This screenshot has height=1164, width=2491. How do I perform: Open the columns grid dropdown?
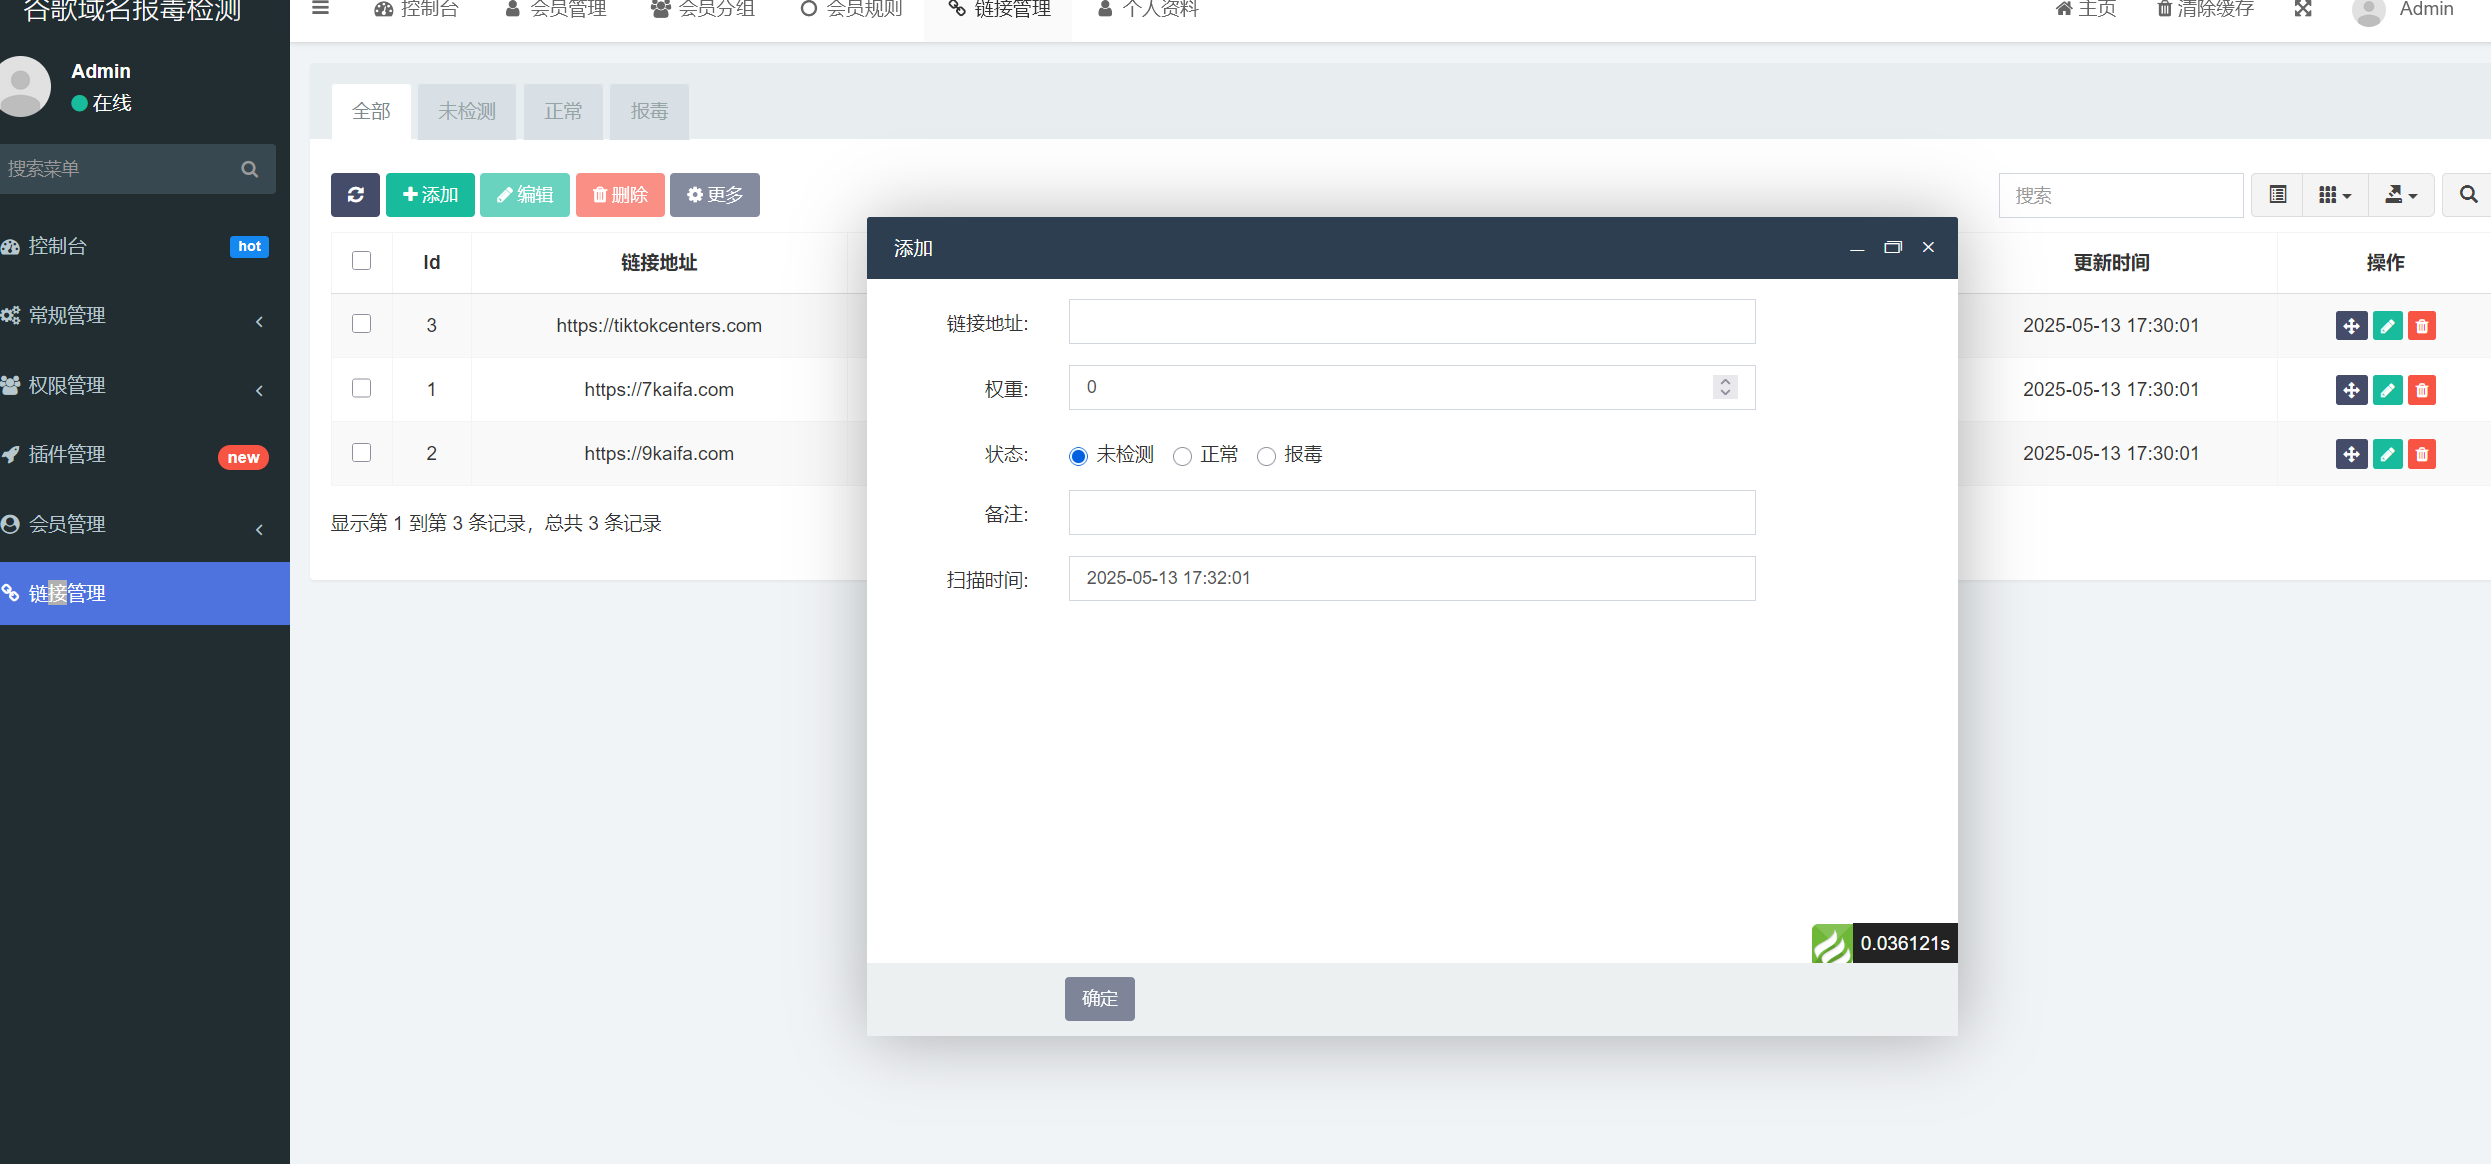click(x=2335, y=195)
